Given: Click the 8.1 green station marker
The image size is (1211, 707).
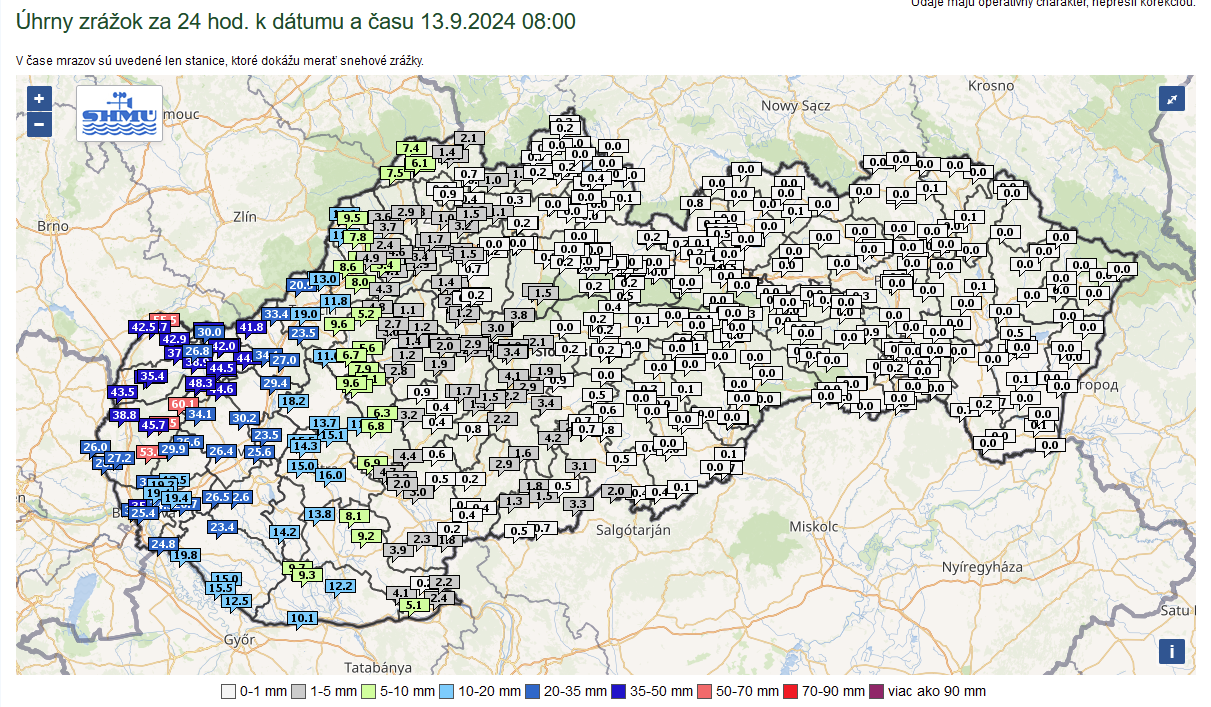Looking at the screenshot, I should point(355,516).
